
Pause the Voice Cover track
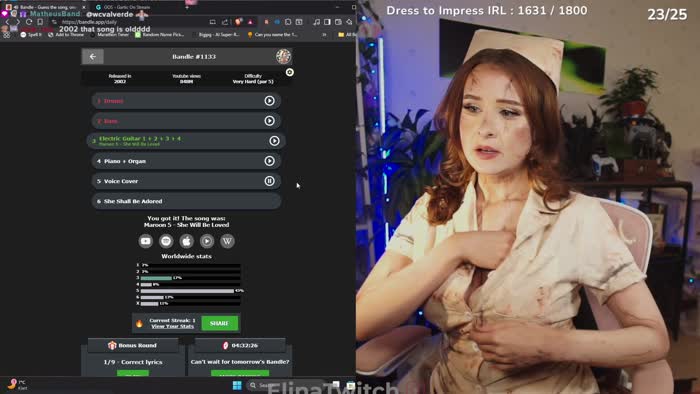tap(269, 181)
